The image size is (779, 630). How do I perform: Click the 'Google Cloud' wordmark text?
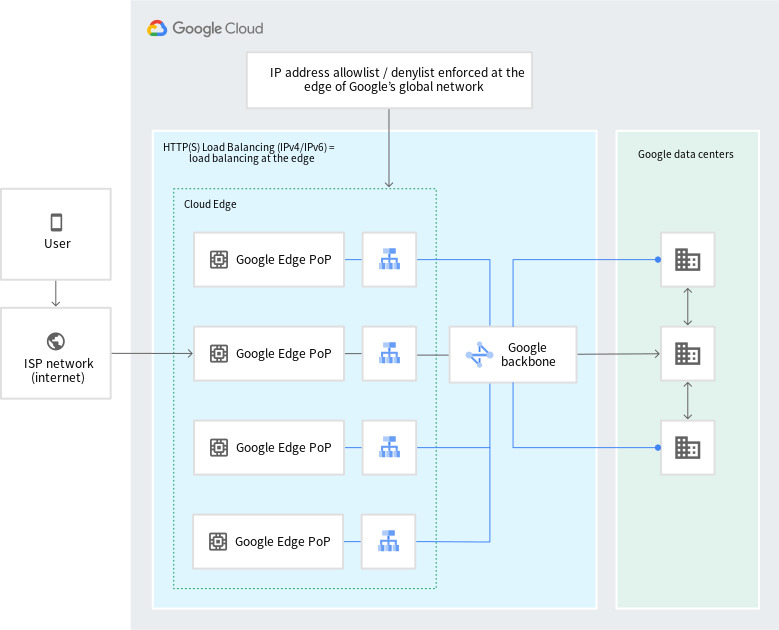pos(218,28)
